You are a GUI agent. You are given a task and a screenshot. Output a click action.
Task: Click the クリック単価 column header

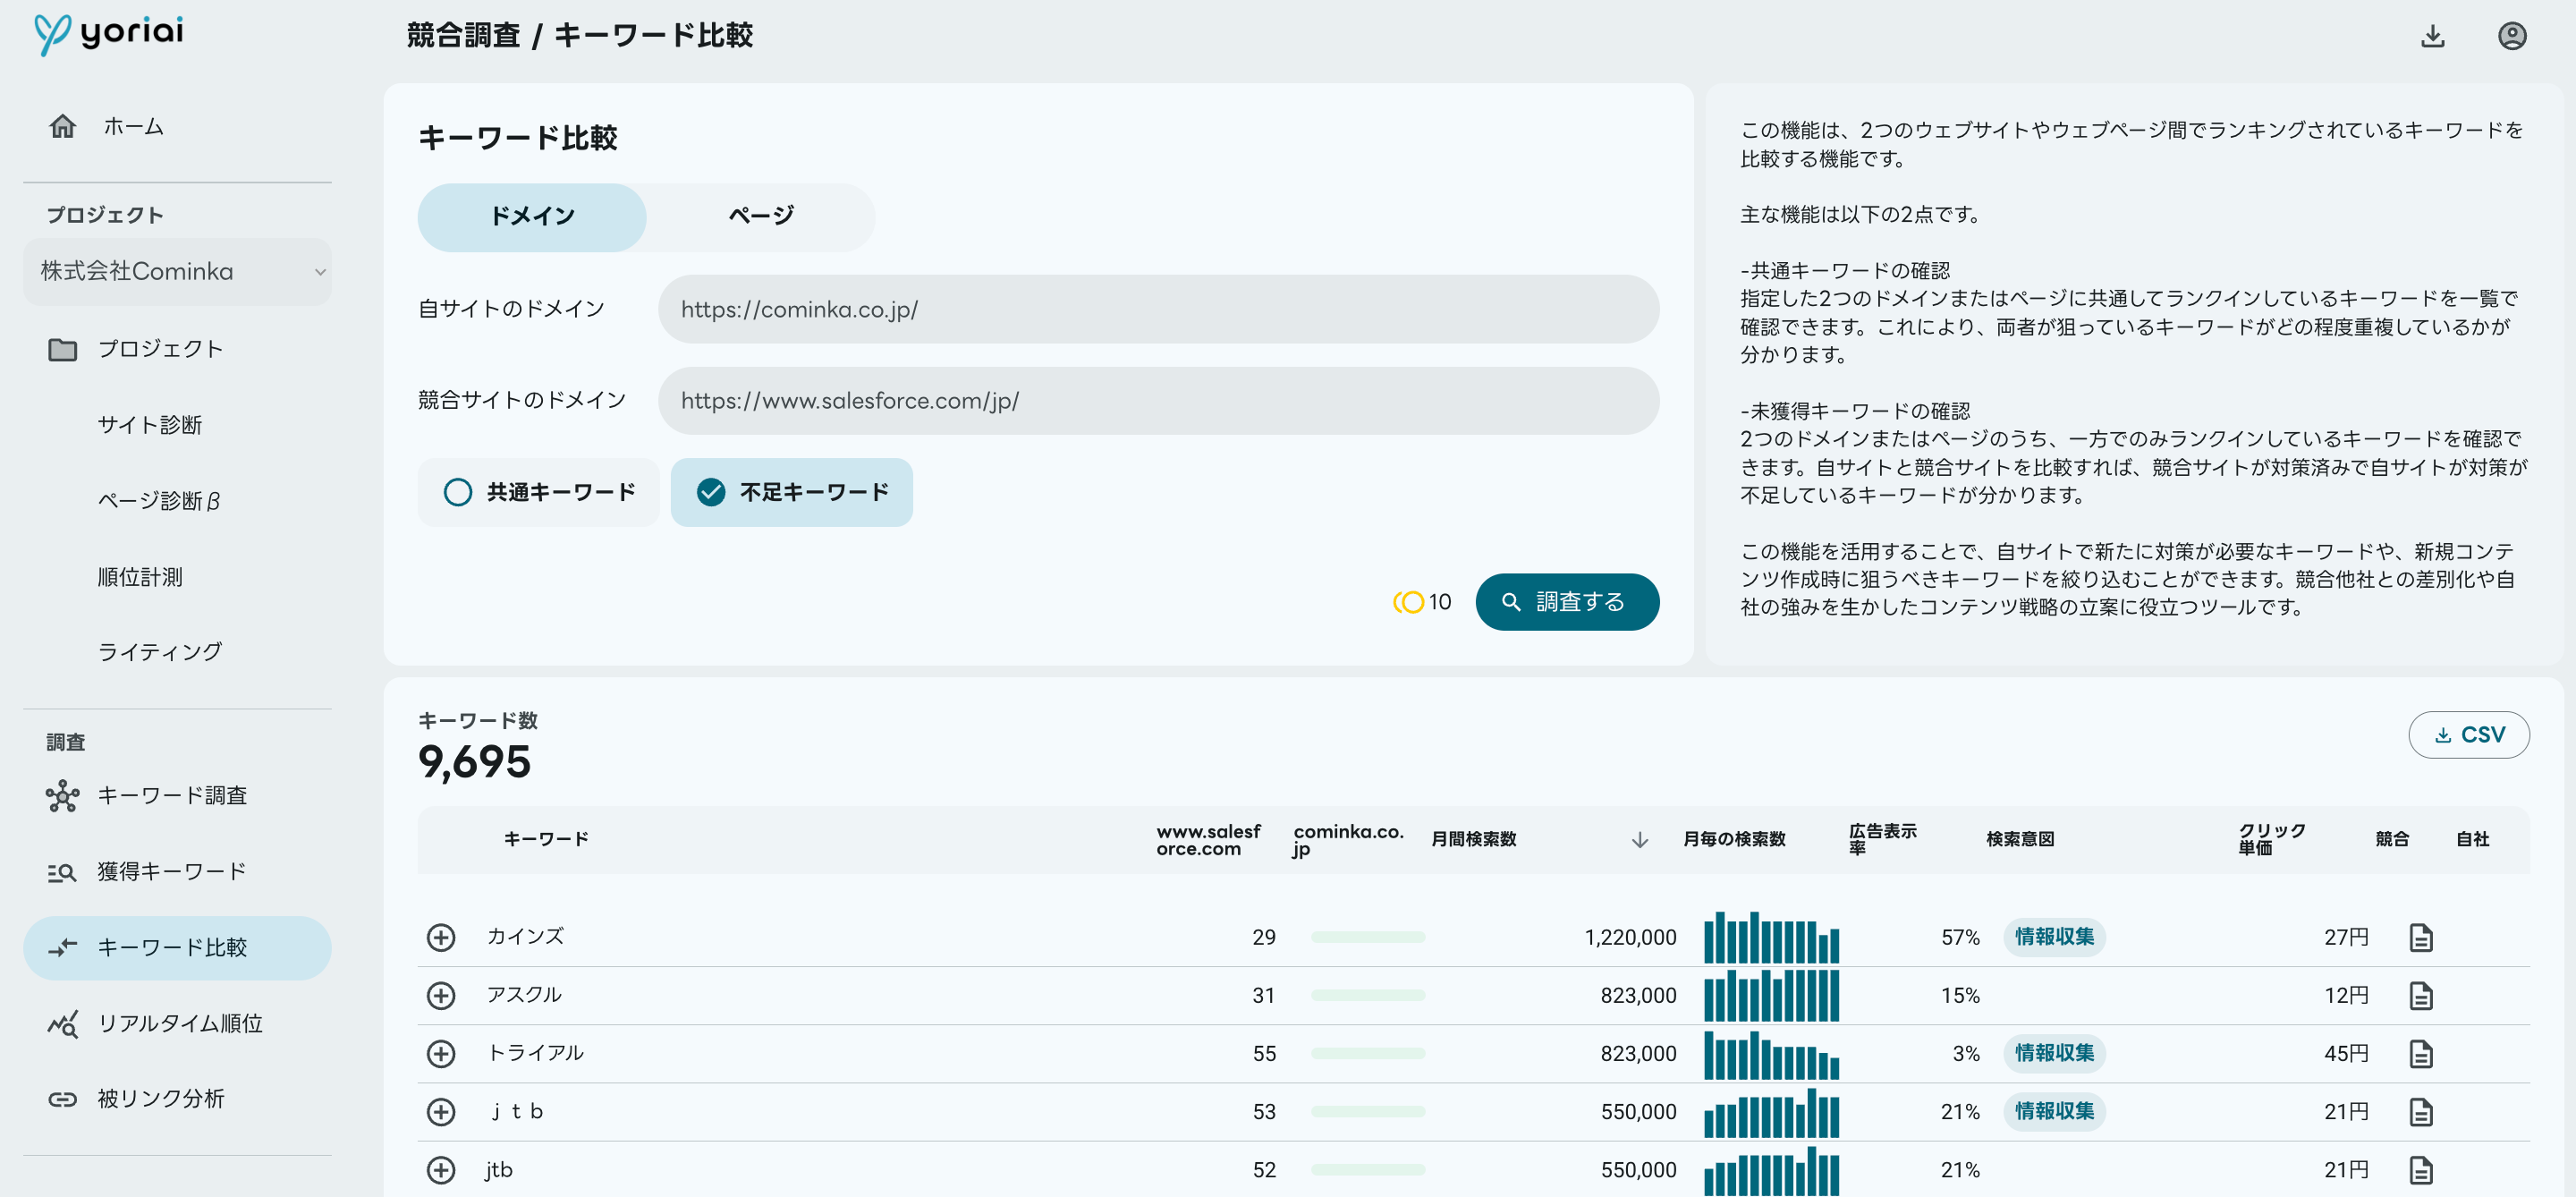2271,839
